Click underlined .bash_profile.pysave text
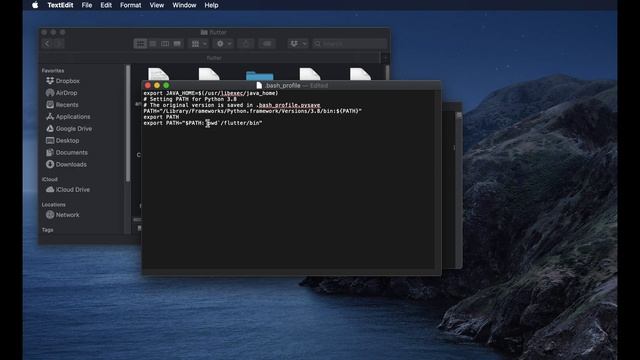Viewport: 640px width, 360px height. tap(288, 105)
